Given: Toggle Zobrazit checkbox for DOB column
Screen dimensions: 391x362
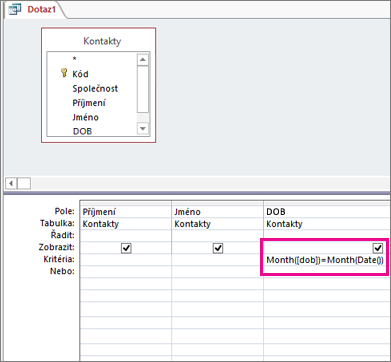Looking at the screenshot, I should pos(378,248).
